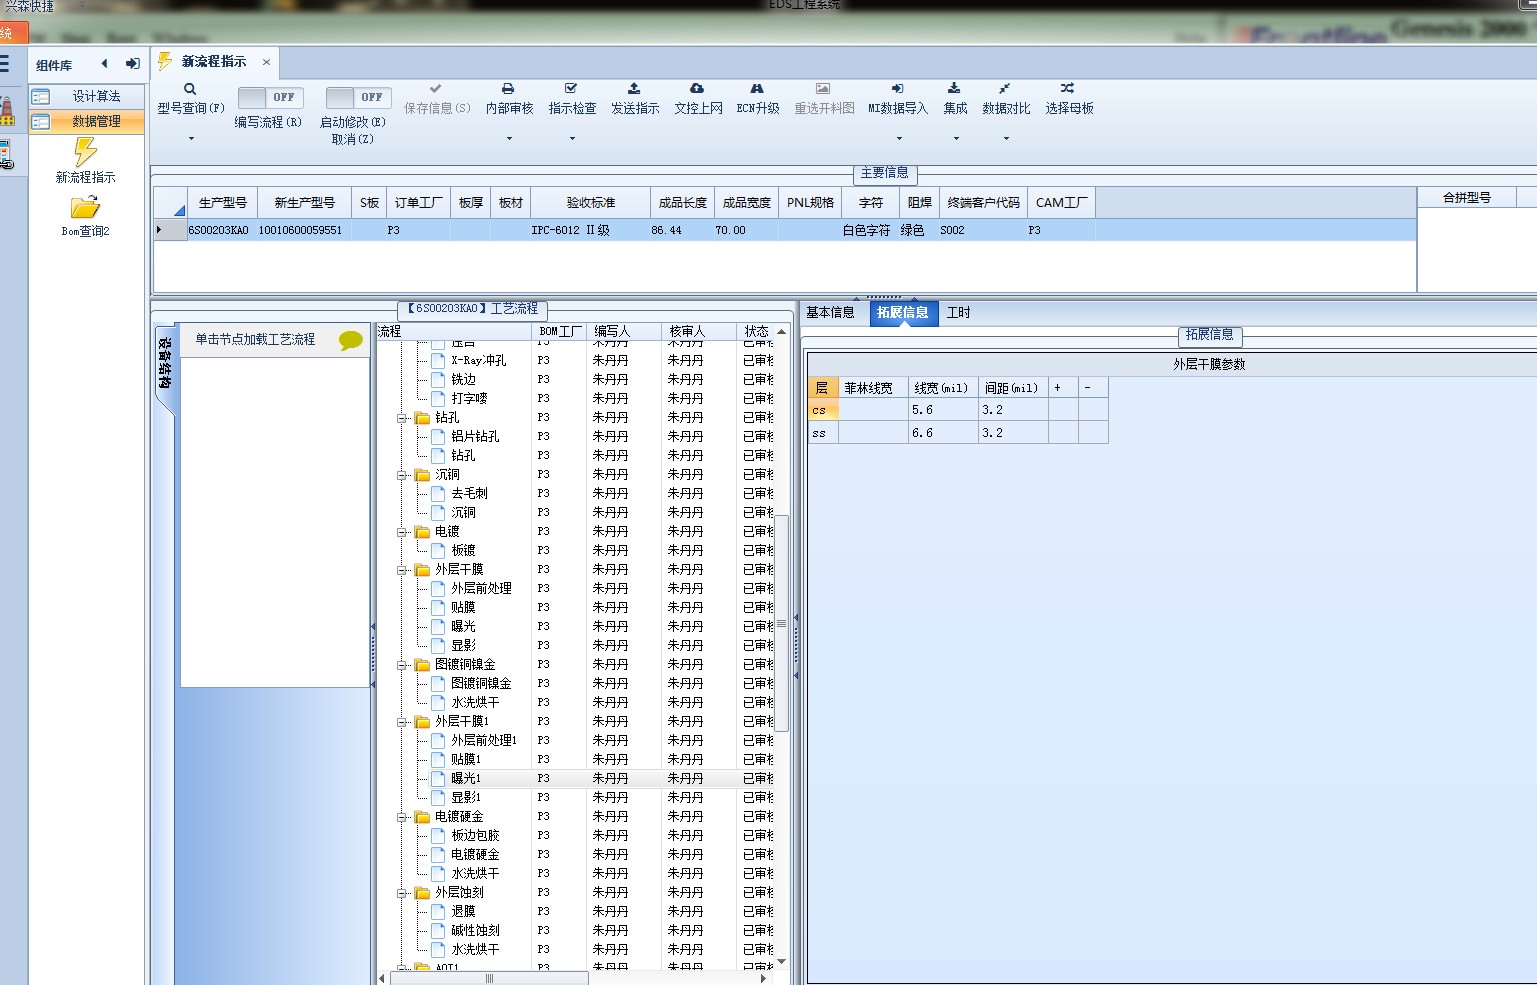Open dropdown arrow under 型号查询
Screen dimensions: 1537x985
click(x=191, y=139)
